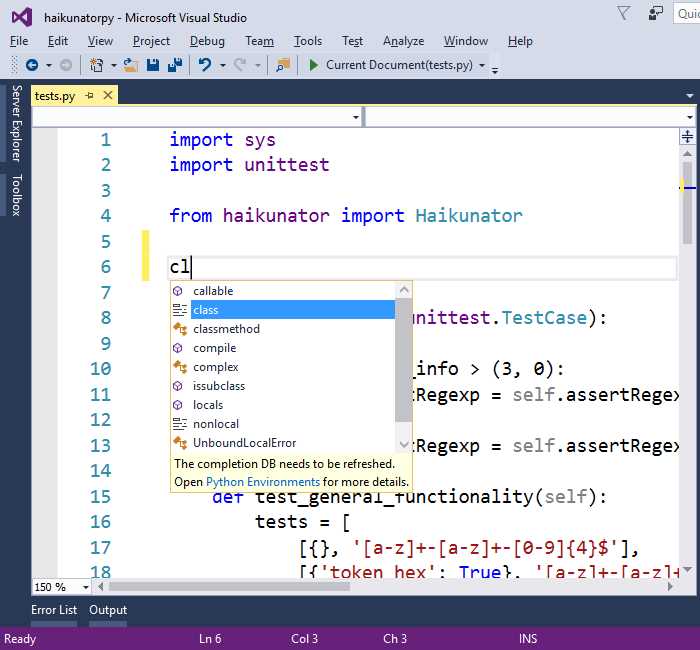Click the INS insert mode indicator

pos(528,639)
